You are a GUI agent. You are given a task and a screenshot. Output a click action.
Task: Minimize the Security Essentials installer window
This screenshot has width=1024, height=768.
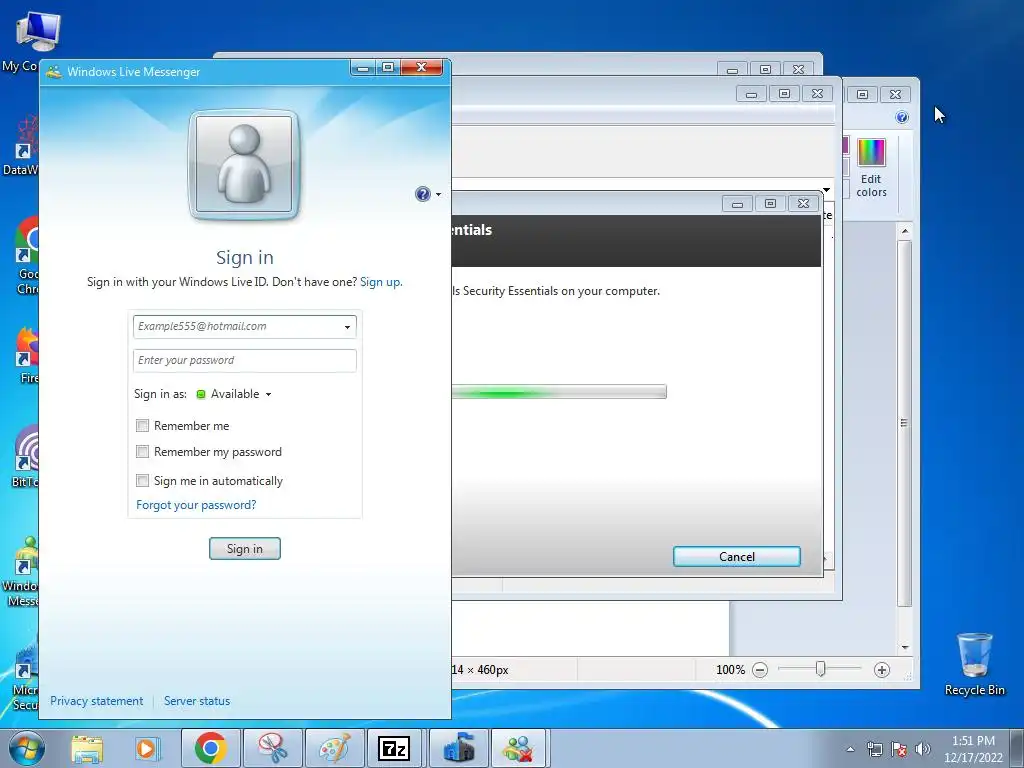tap(737, 204)
